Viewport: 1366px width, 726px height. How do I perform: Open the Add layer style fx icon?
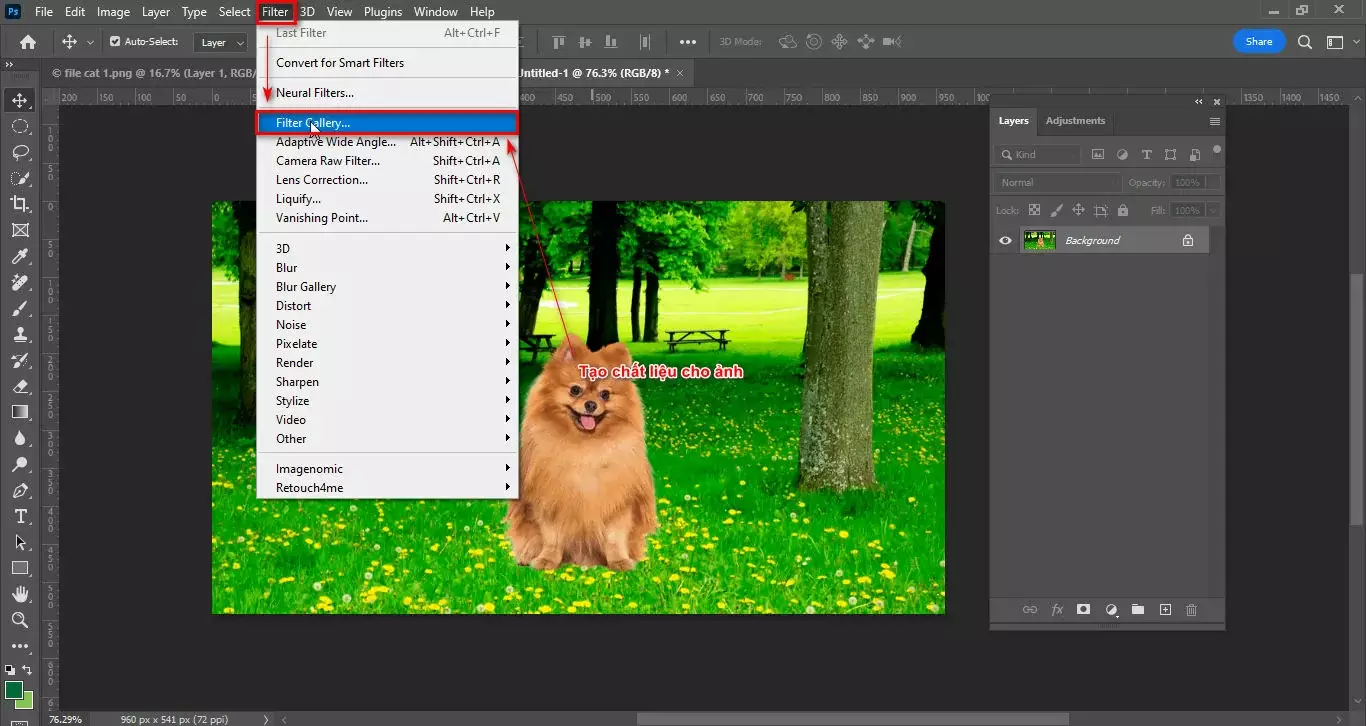pos(1057,609)
